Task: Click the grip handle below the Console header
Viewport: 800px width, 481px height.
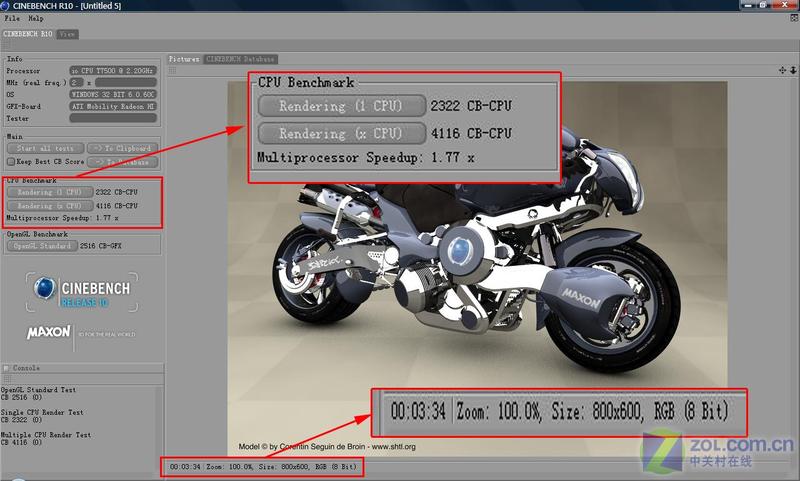Action: pos(7,378)
